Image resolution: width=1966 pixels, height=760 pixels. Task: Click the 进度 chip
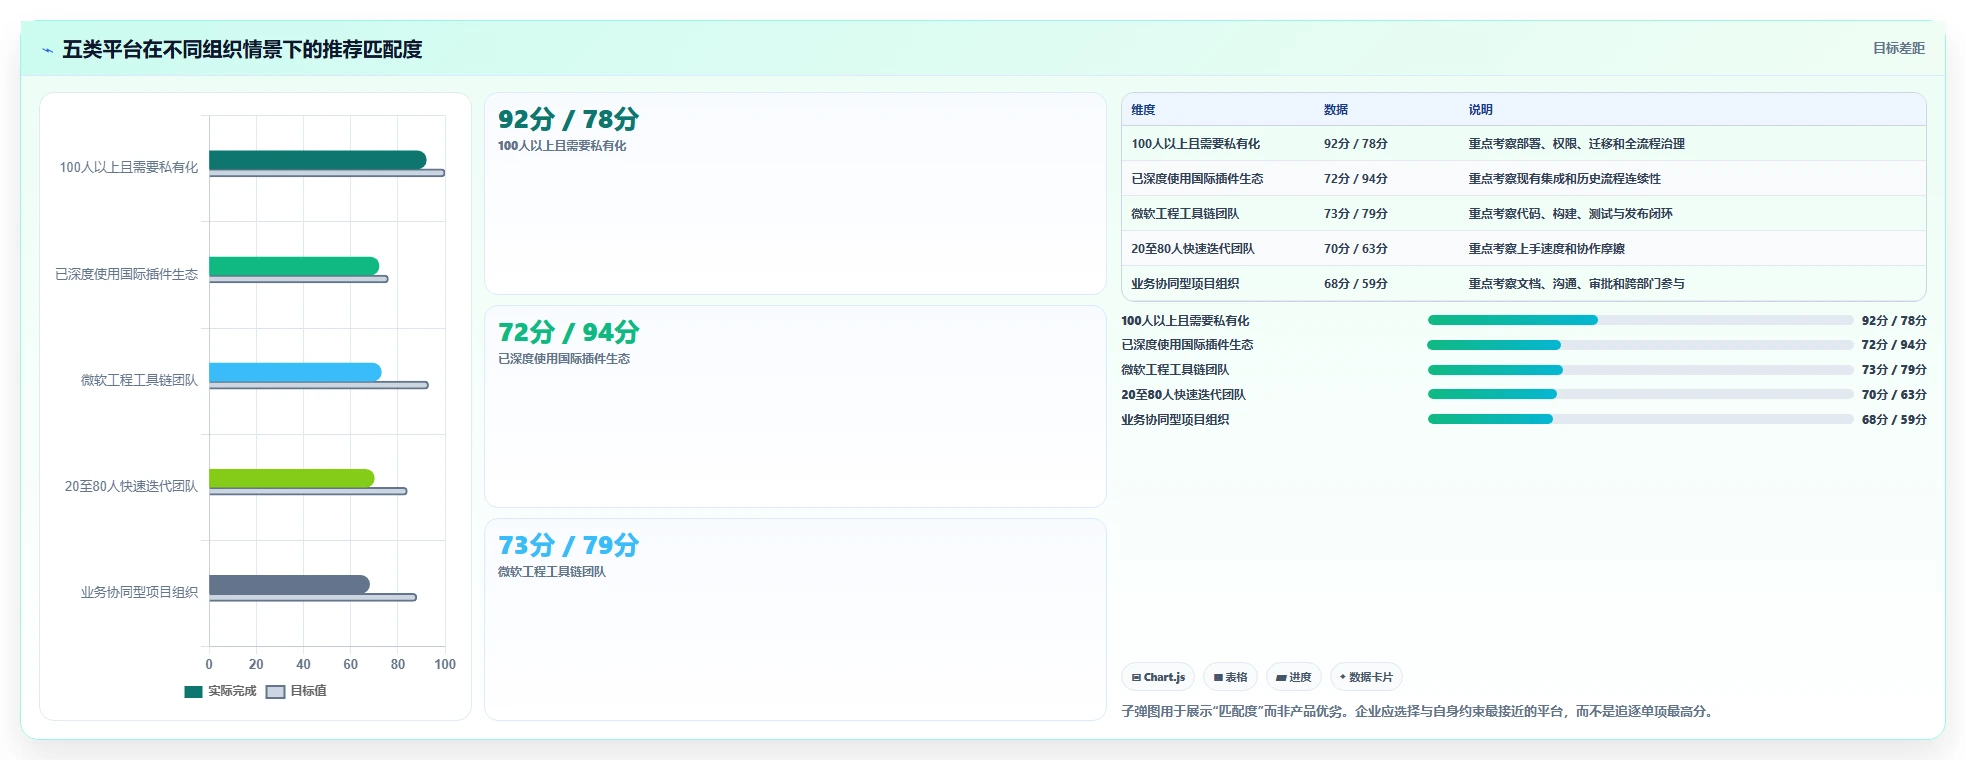[x=1294, y=677]
